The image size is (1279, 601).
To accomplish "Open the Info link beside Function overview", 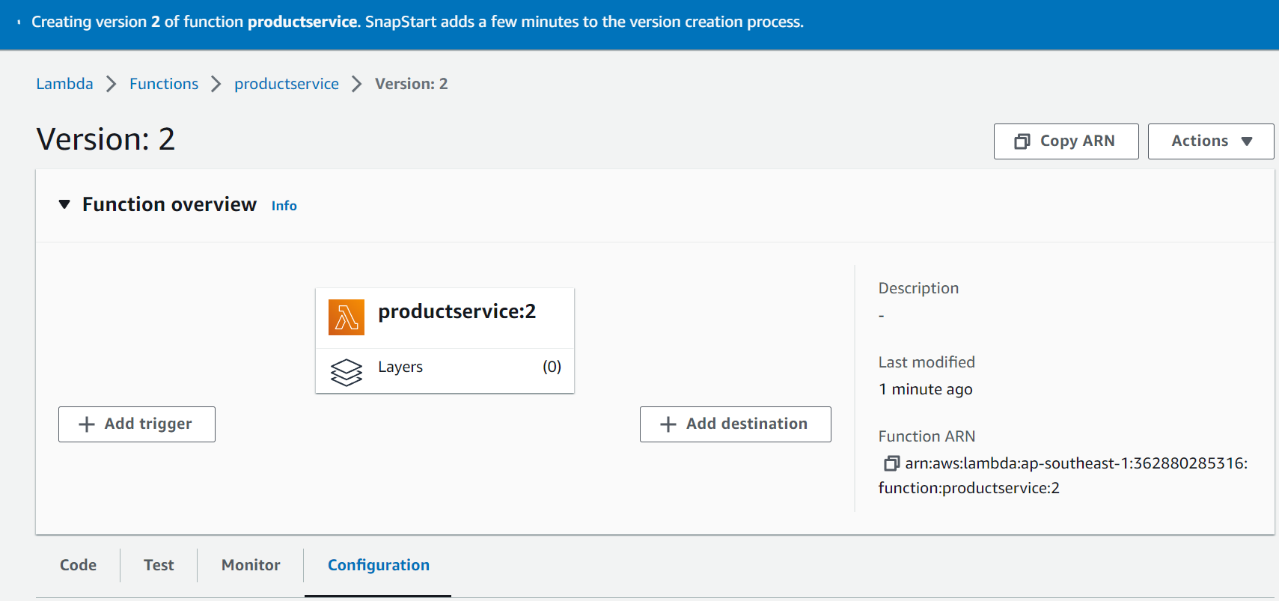I will 283,205.
